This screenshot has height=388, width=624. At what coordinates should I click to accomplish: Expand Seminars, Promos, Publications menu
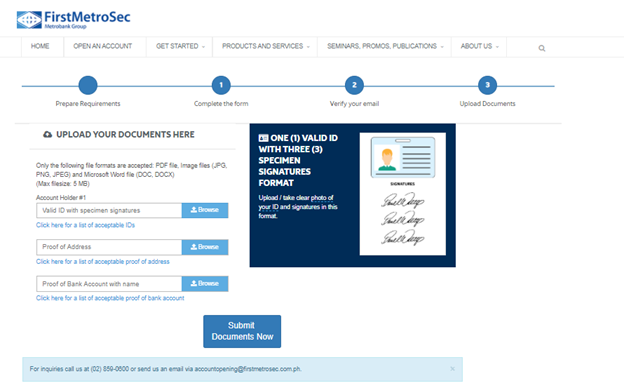click(384, 47)
